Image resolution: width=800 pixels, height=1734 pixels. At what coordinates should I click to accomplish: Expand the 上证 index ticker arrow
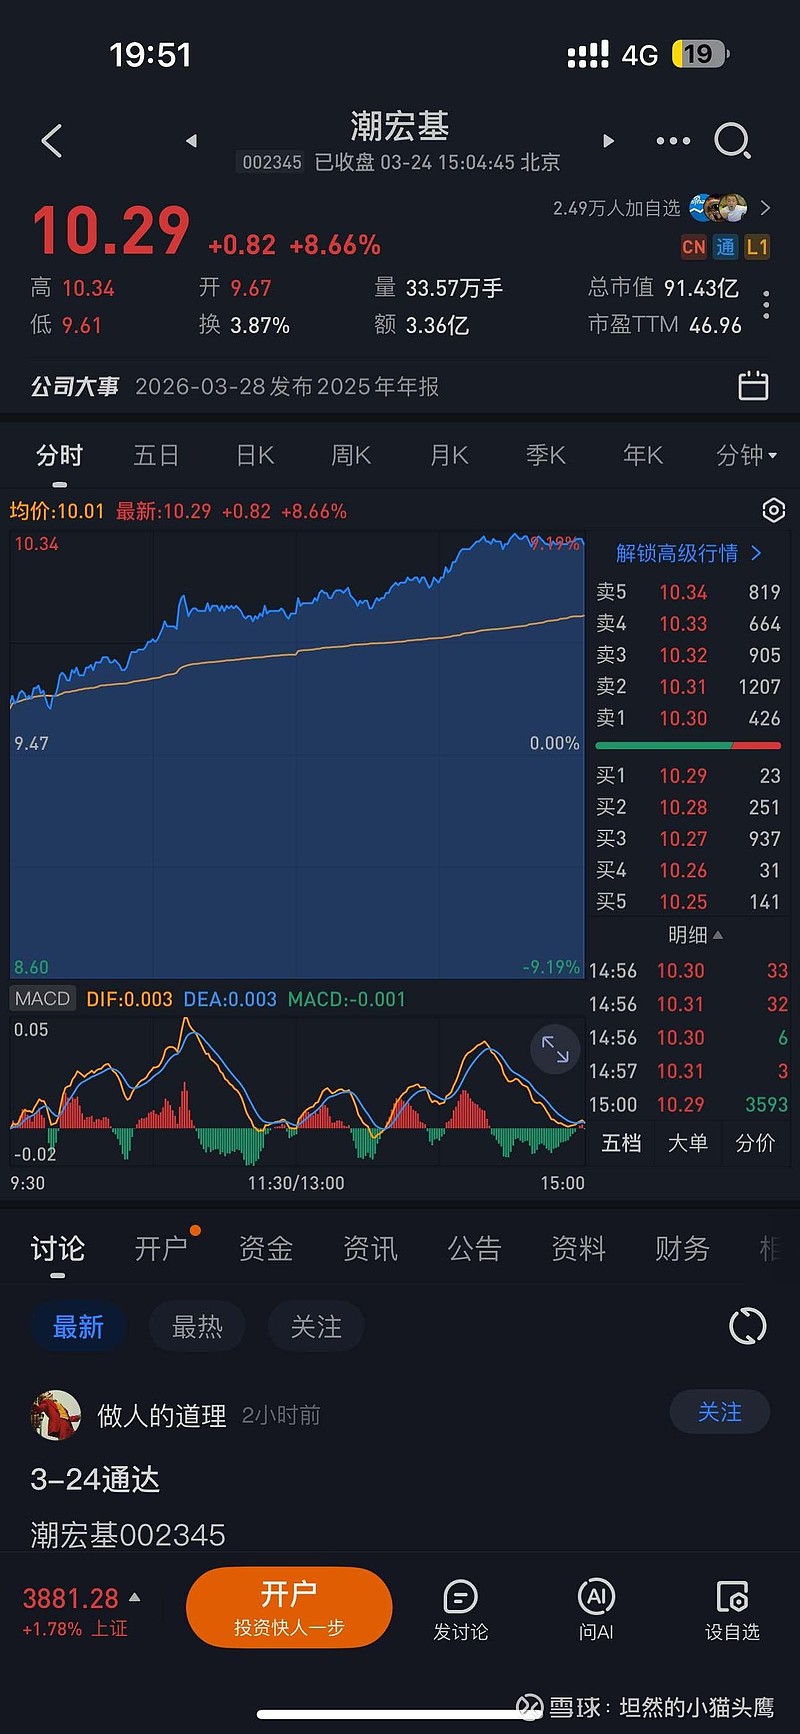[135, 1598]
